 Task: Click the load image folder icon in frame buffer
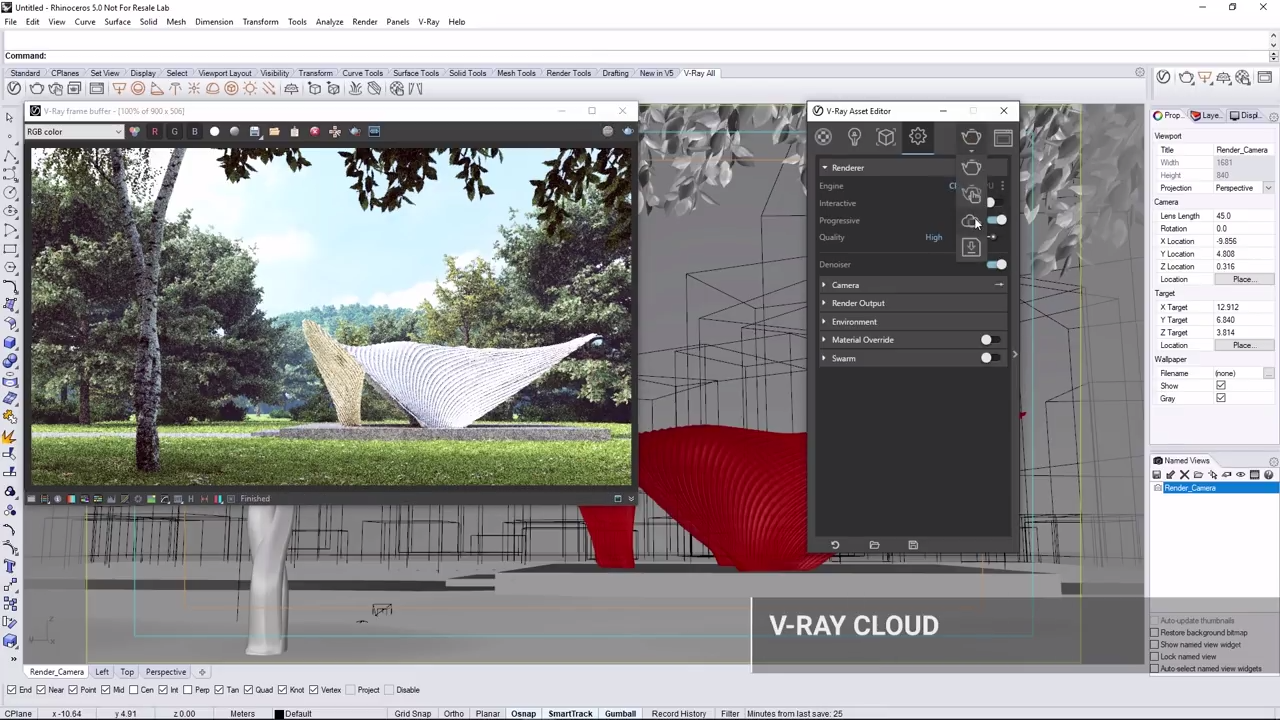(x=274, y=132)
